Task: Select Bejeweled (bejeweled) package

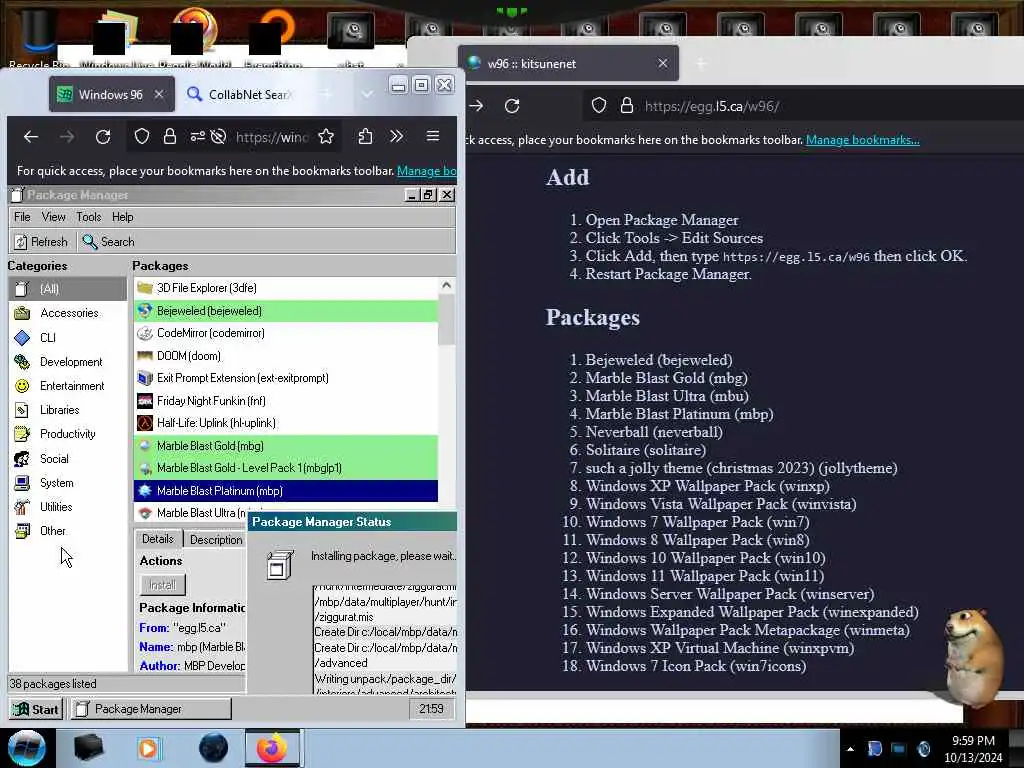Action: click(x=285, y=311)
